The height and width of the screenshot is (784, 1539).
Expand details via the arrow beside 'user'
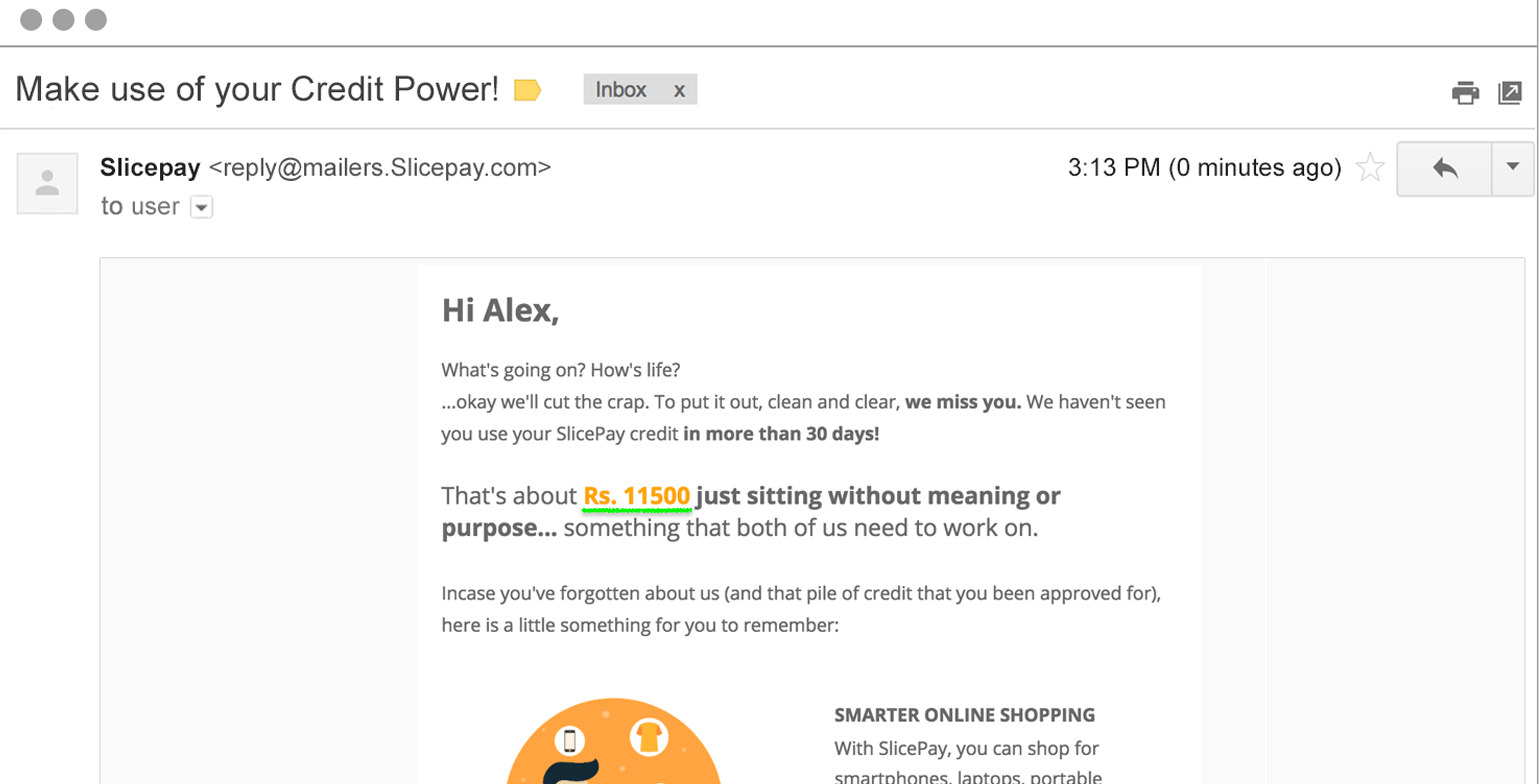click(x=201, y=207)
